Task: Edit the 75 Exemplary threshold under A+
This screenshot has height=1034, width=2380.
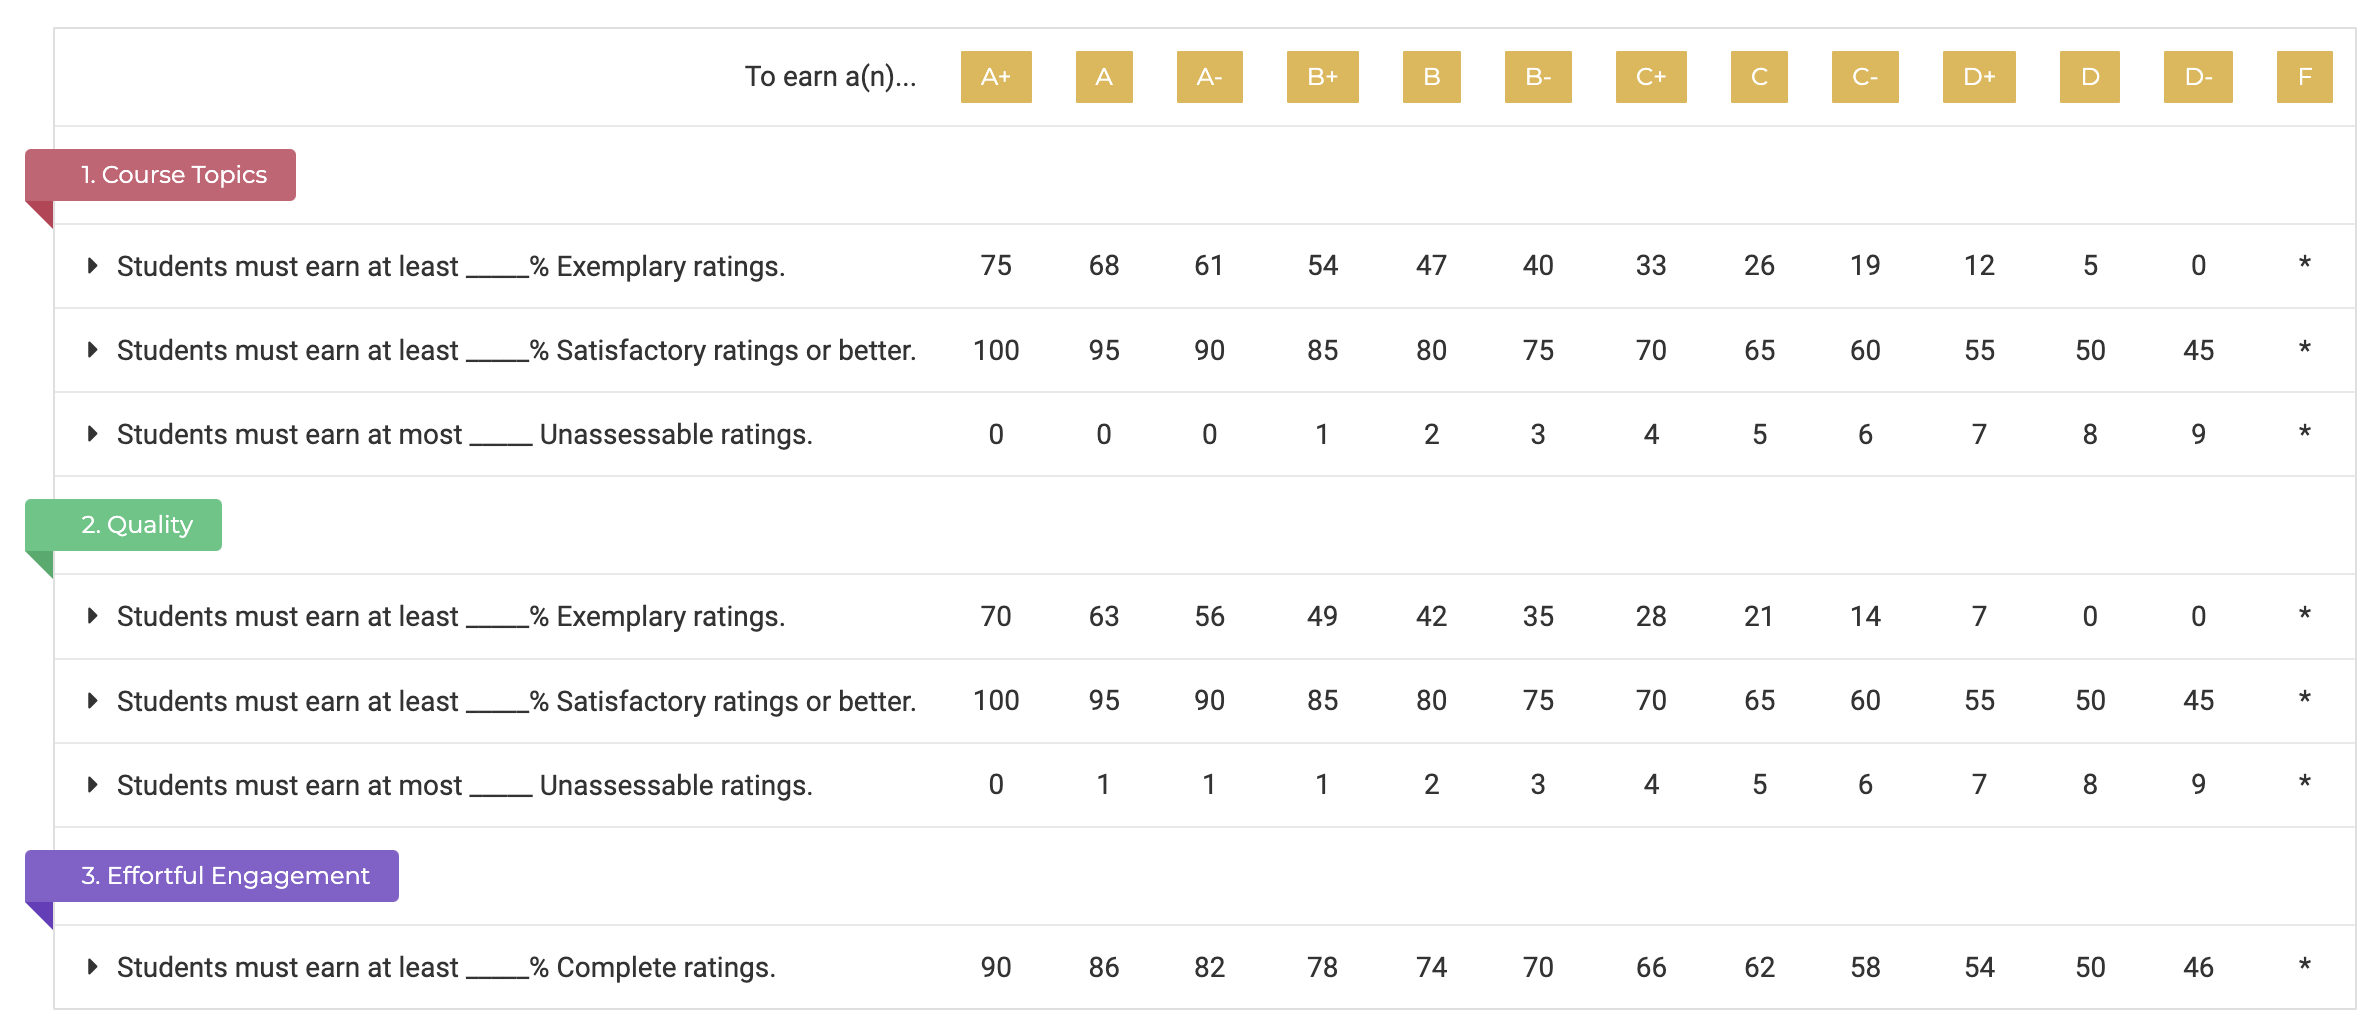Action: click(x=995, y=266)
